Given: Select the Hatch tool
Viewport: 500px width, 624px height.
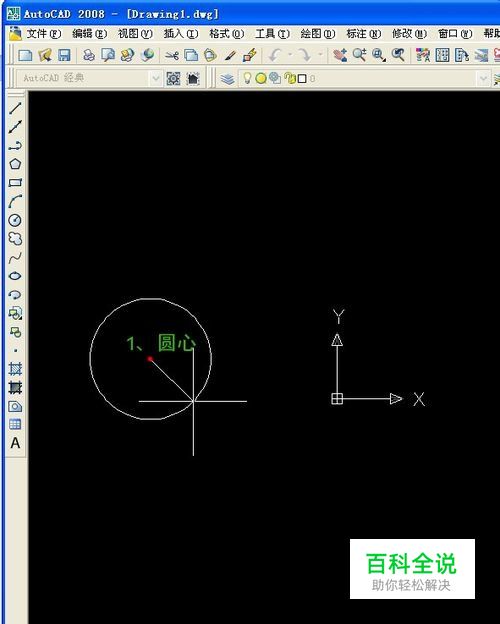Looking at the screenshot, I should 15,369.
